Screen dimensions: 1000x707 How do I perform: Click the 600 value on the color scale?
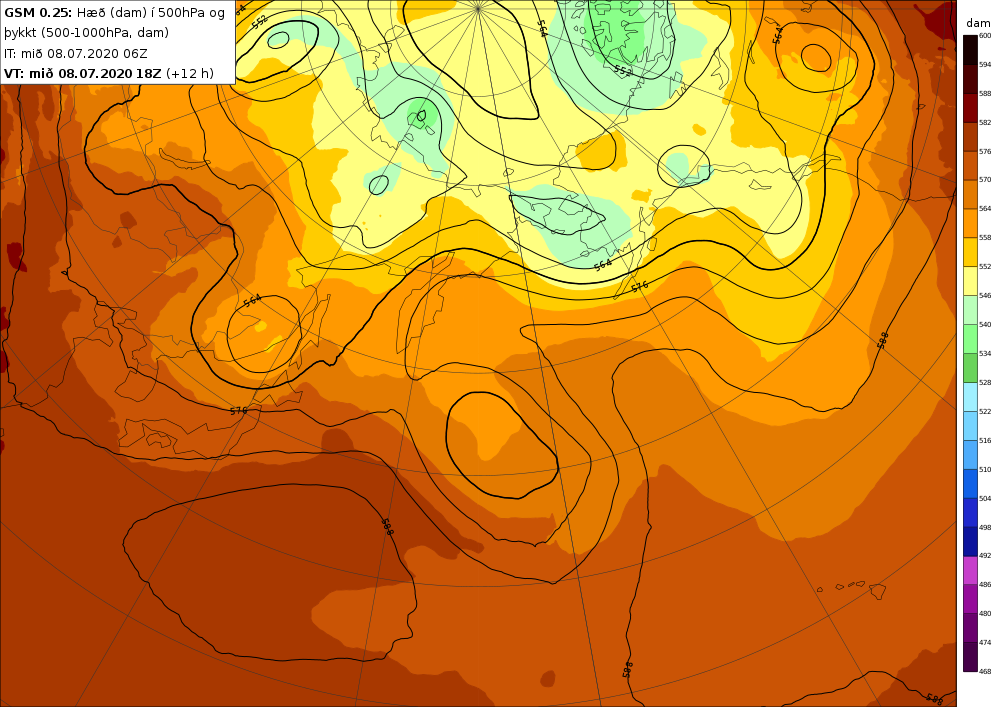pyautogui.click(x=985, y=36)
